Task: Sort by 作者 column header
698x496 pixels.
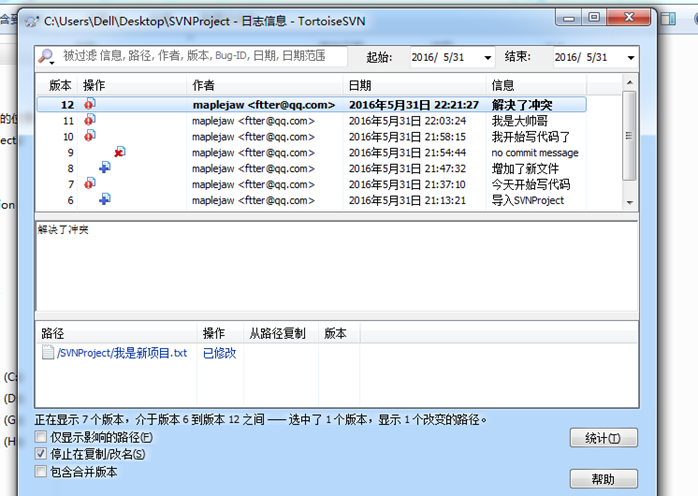Action: tap(264, 85)
